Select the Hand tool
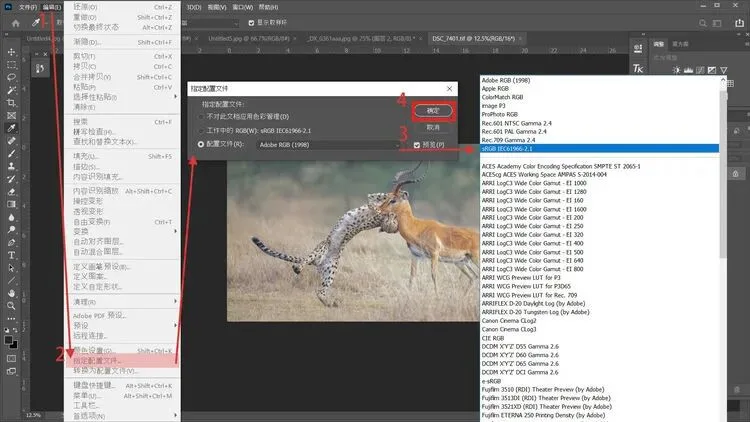 [x=11, y=293]
